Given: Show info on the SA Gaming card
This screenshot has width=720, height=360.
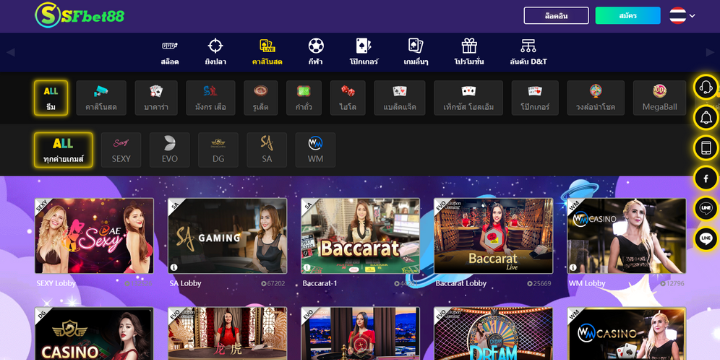Looking at the screenshot, I should click(174, 268).
